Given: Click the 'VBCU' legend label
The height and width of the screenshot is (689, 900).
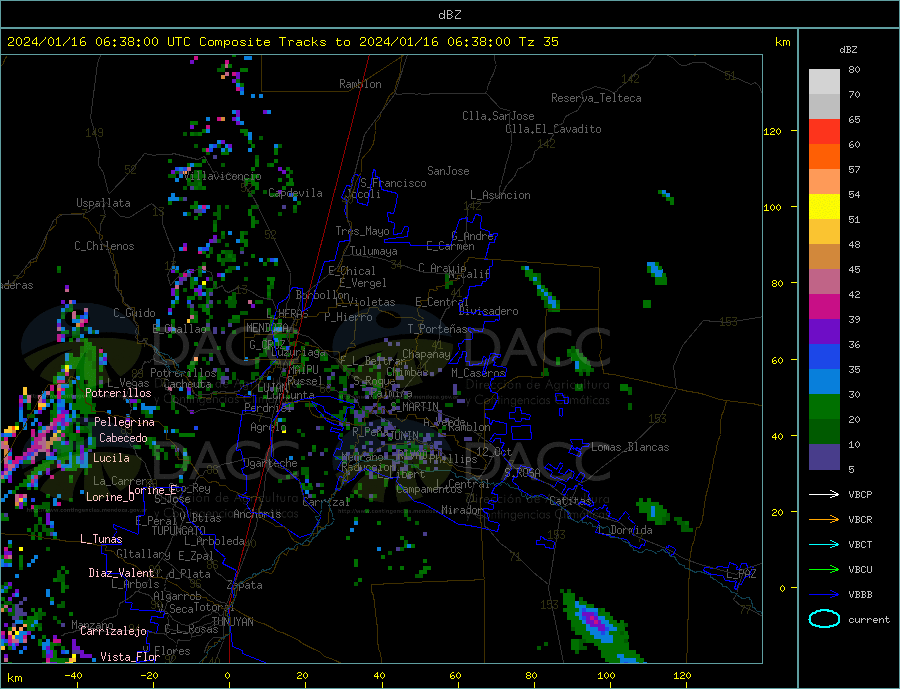Looking at the screenshot, I should 860,570.
